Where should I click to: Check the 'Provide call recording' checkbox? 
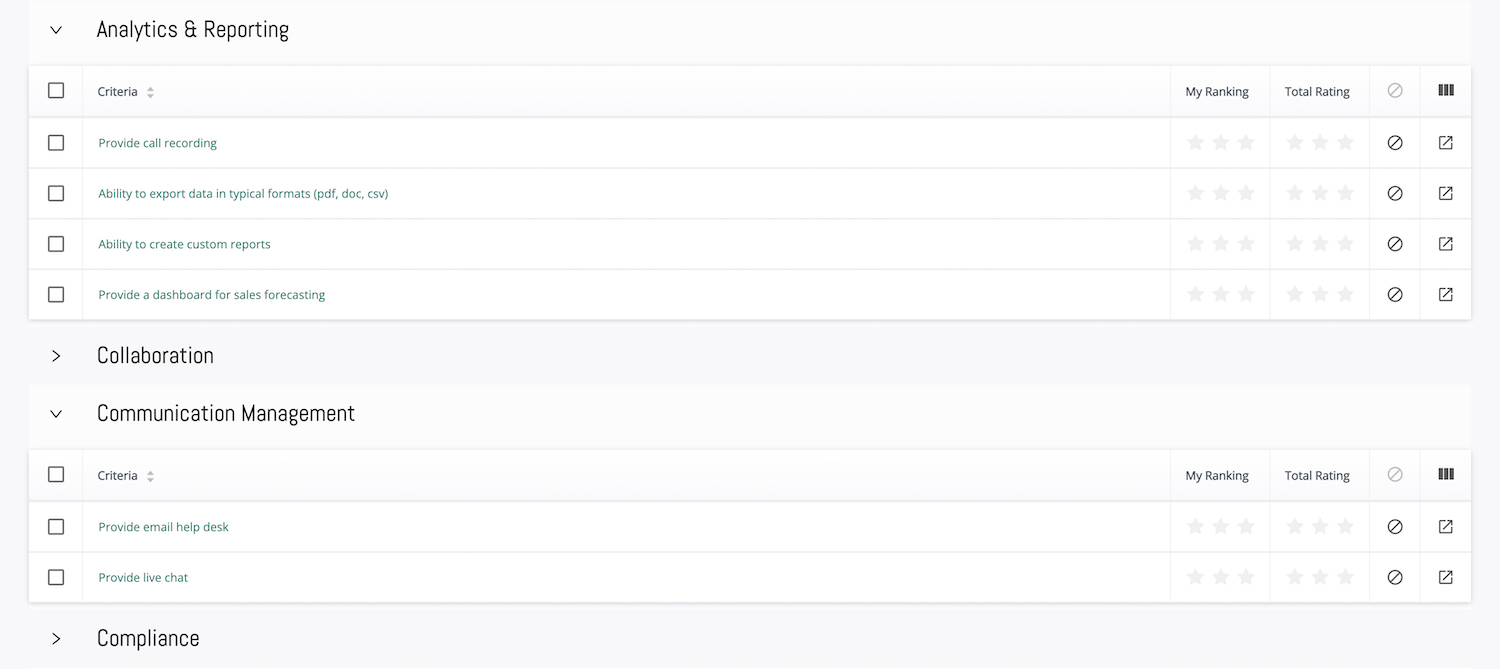click(x=56, y=143)
